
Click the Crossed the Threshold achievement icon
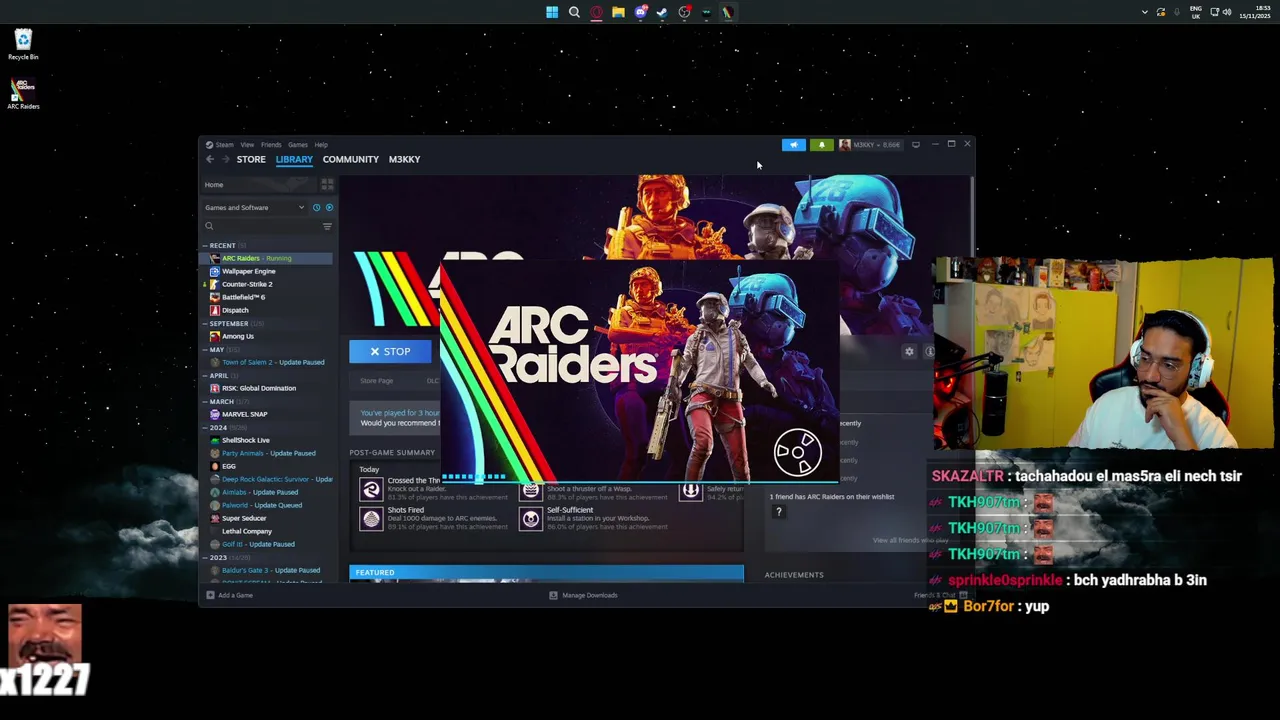tap(371, 488)
